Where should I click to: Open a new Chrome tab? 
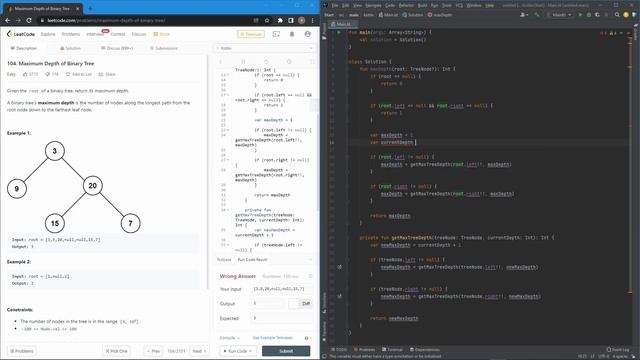tap(90, 8)
